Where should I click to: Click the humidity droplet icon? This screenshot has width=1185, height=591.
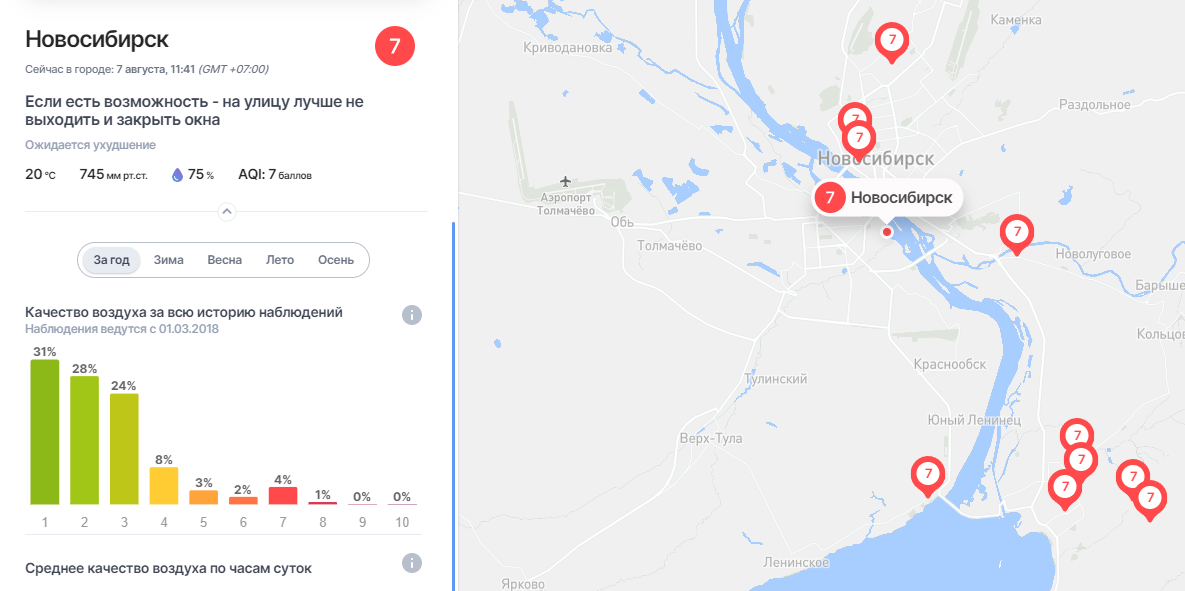click(x=178, y=175)
